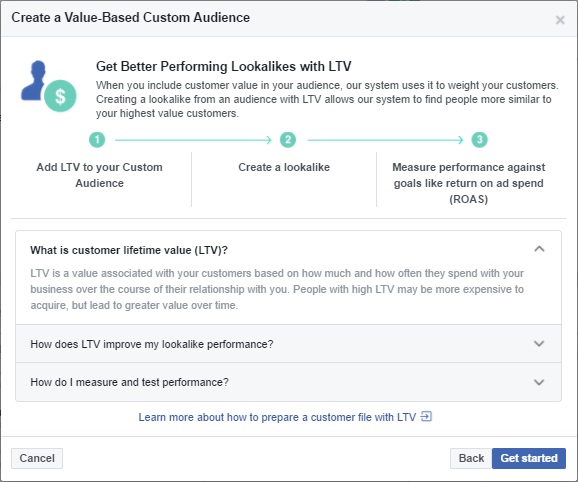Image resolution: width=578 pixels, height=482 pixels.
Task: Open 'Learn more about how to prepare' link
Action: click(x=277, y=417)
